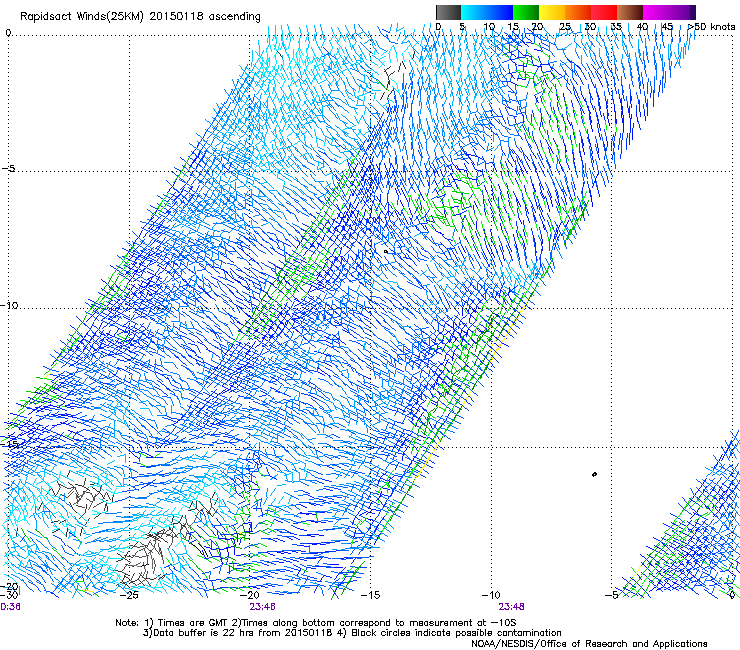This screenshot has height=650, width=740.
Task: Click the '-15' latitude label on the left axis
Action: (9, 443)
